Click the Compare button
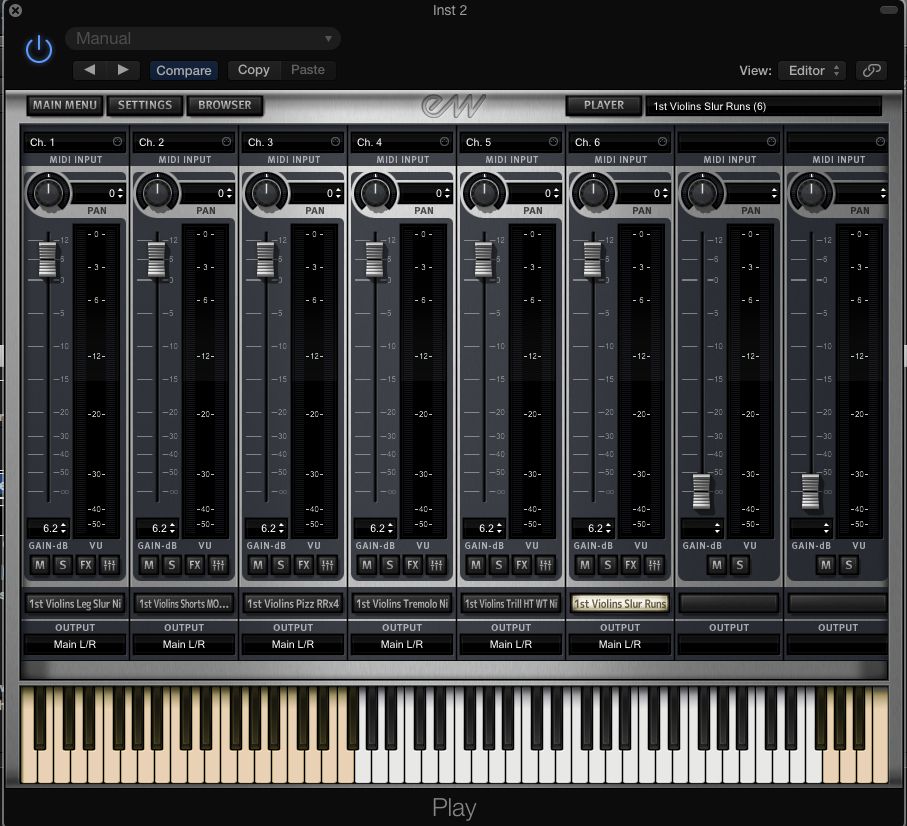Screen dimensions: 907x826 (x=183, y=71)
